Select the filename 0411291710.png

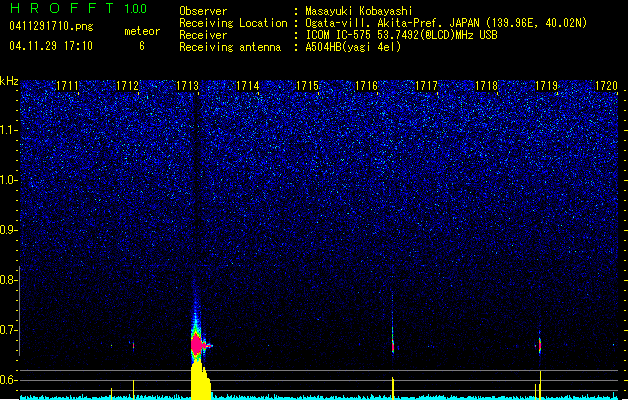pyautogui.click(x=51, y=26)
